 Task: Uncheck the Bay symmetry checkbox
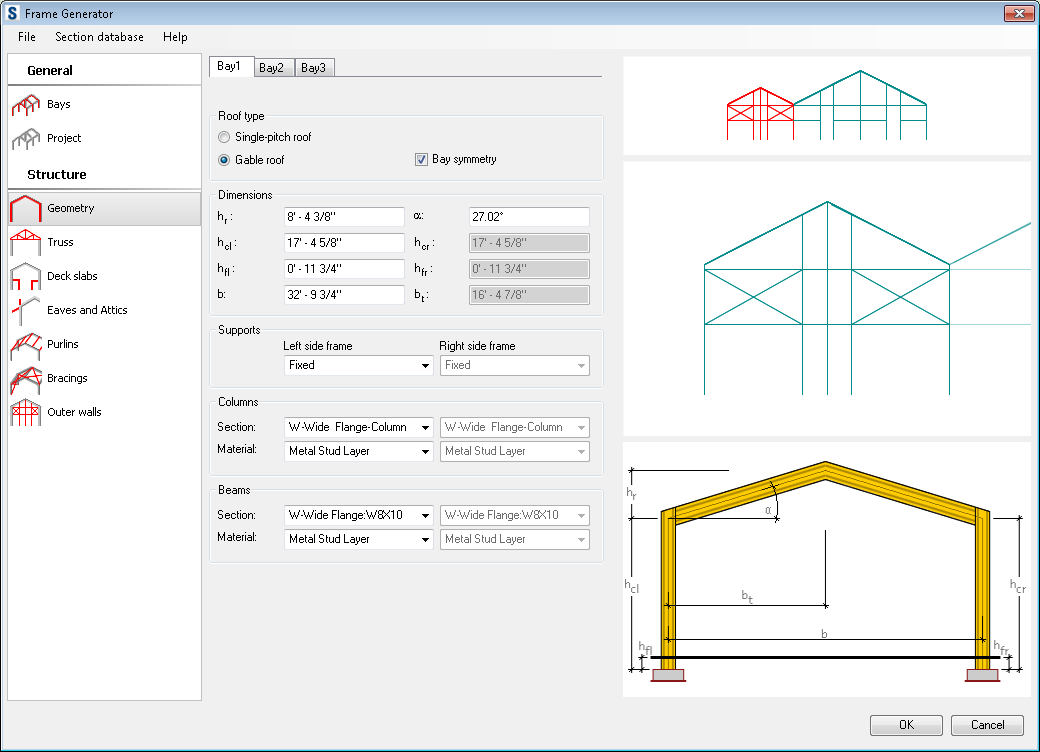pyautogui.click(x=421, y=159)
